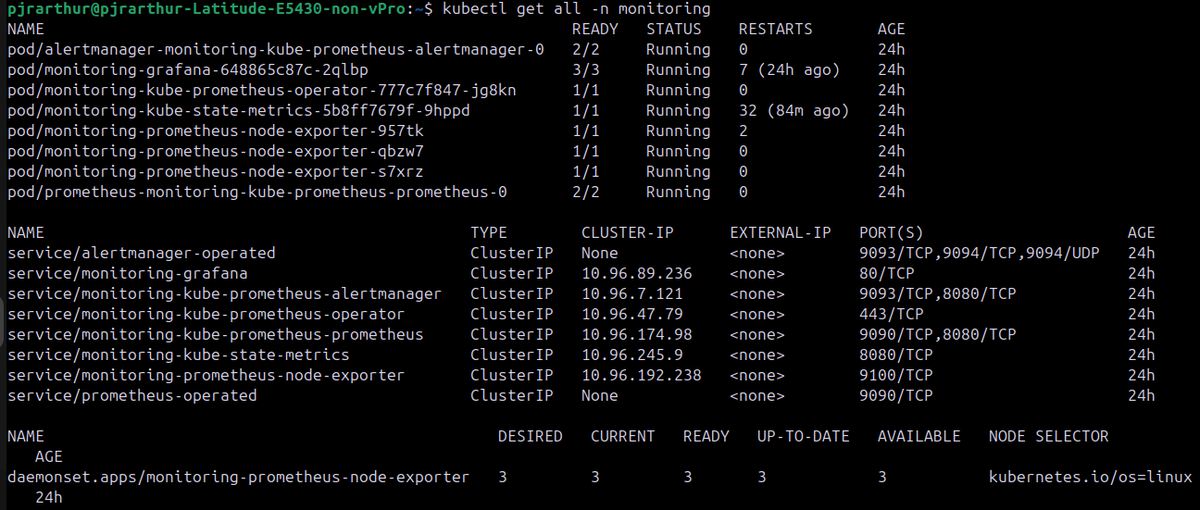Click port 9100/TCP of node-exporter service

896,375
